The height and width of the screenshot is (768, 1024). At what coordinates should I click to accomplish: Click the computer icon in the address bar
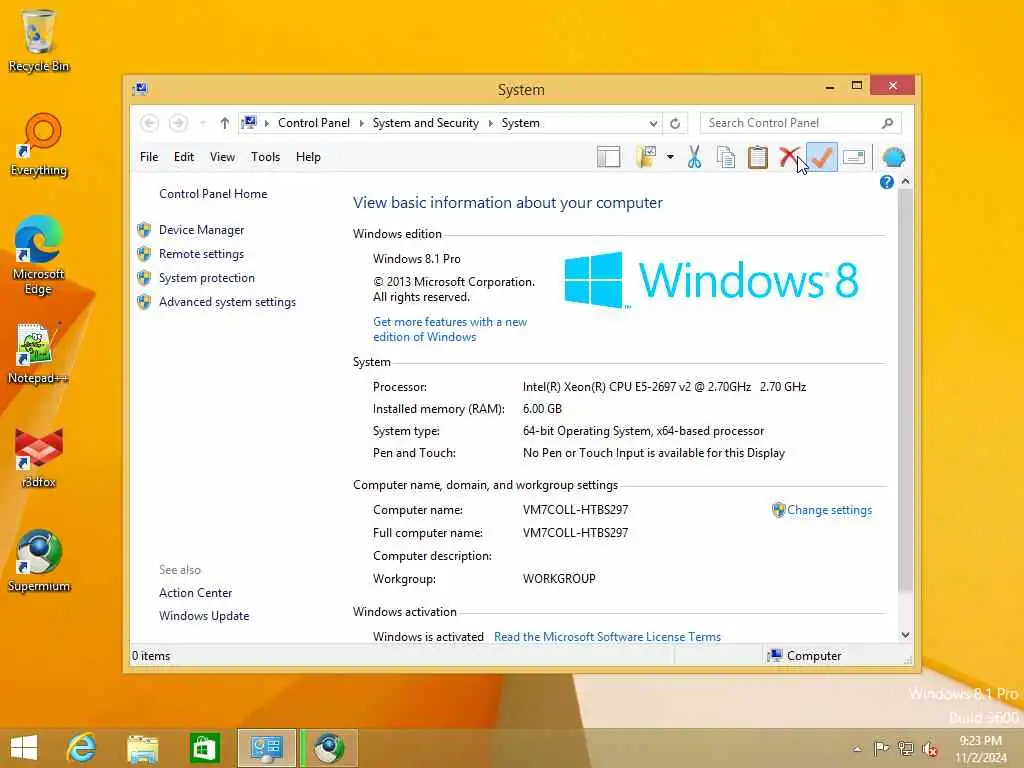tap(249, 122)
